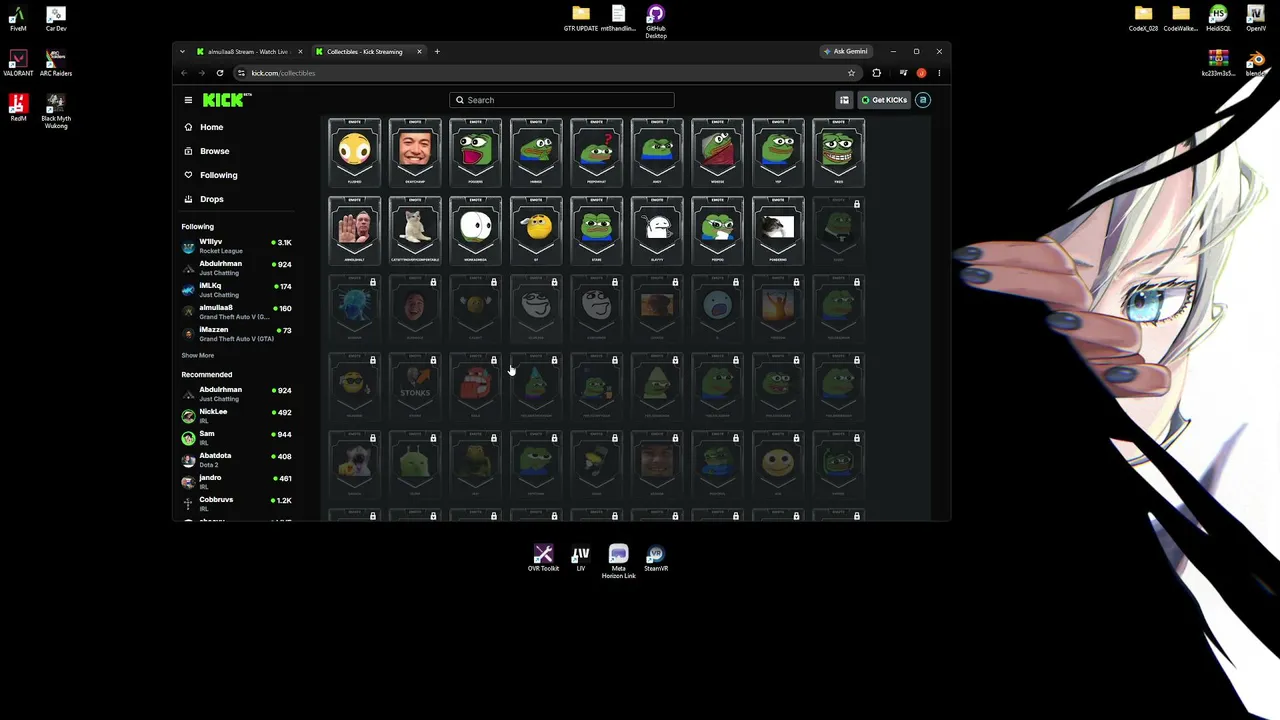Image resolution: width=1280 pixels, height=720 pixels.
Task: Open the tab search dropdown arrow
Action: 182,52
